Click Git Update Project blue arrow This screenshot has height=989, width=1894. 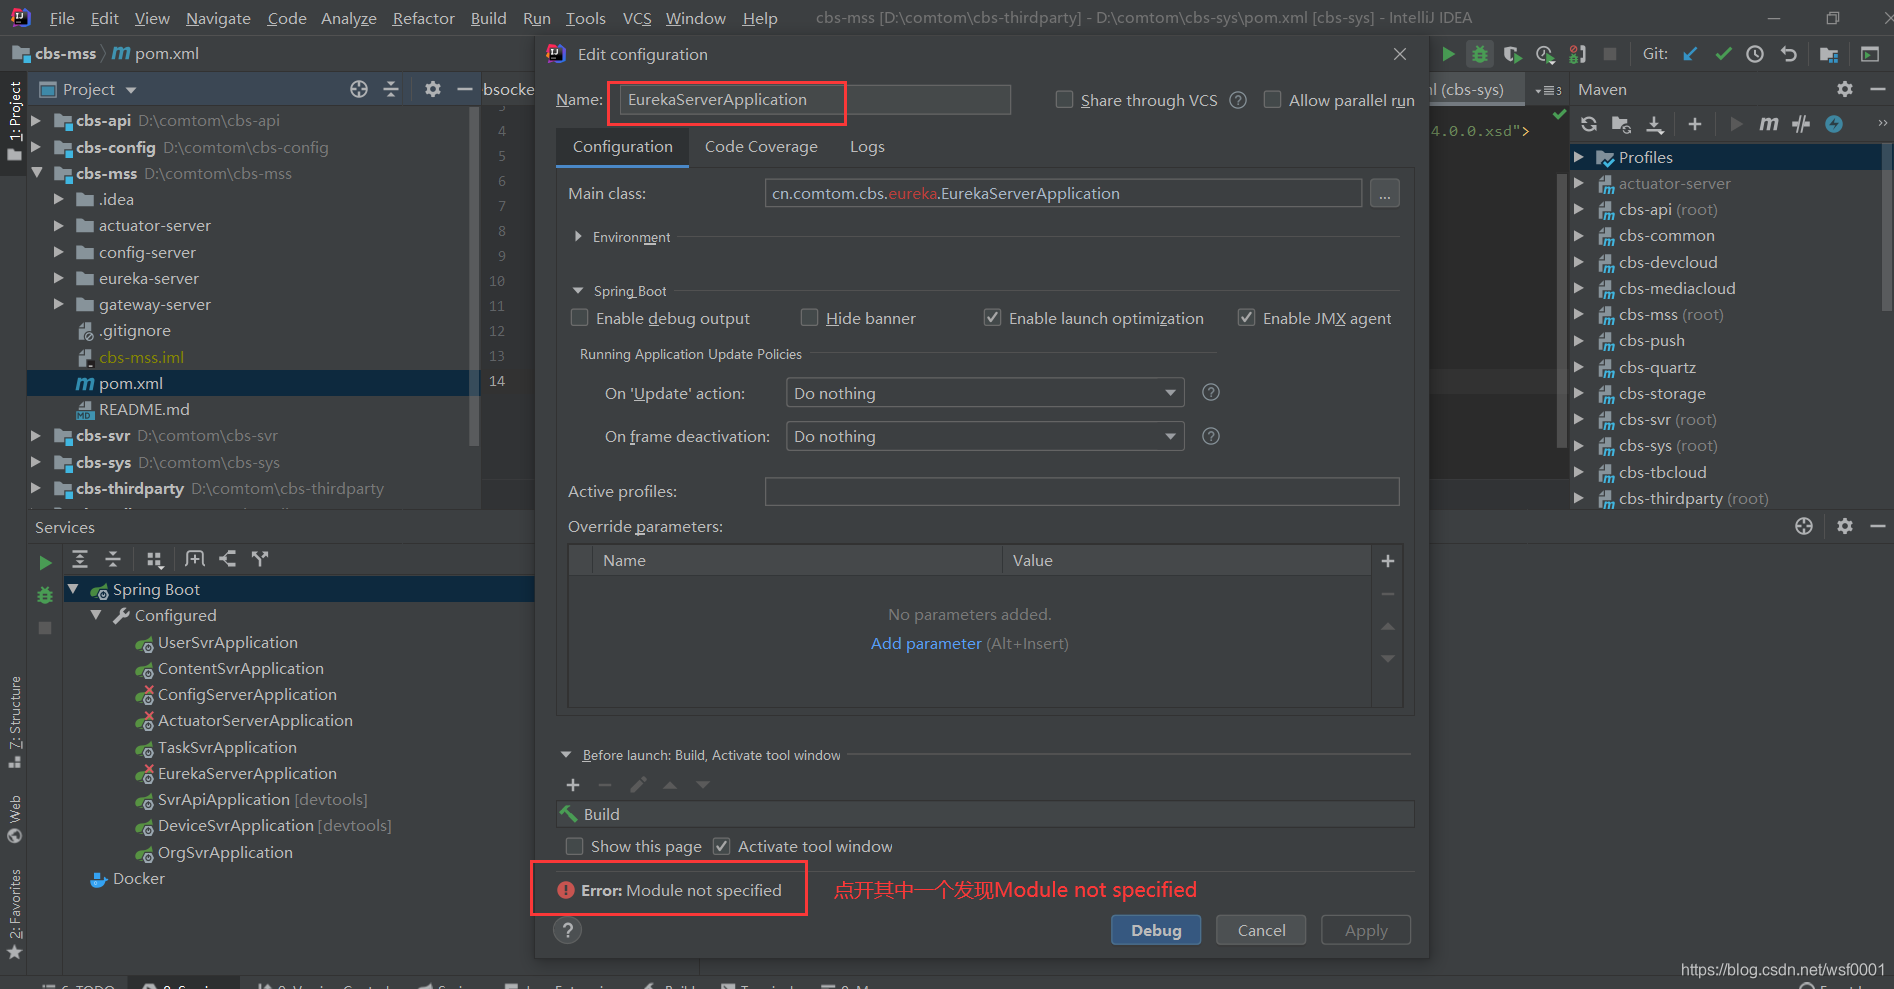pos(1690,54)
